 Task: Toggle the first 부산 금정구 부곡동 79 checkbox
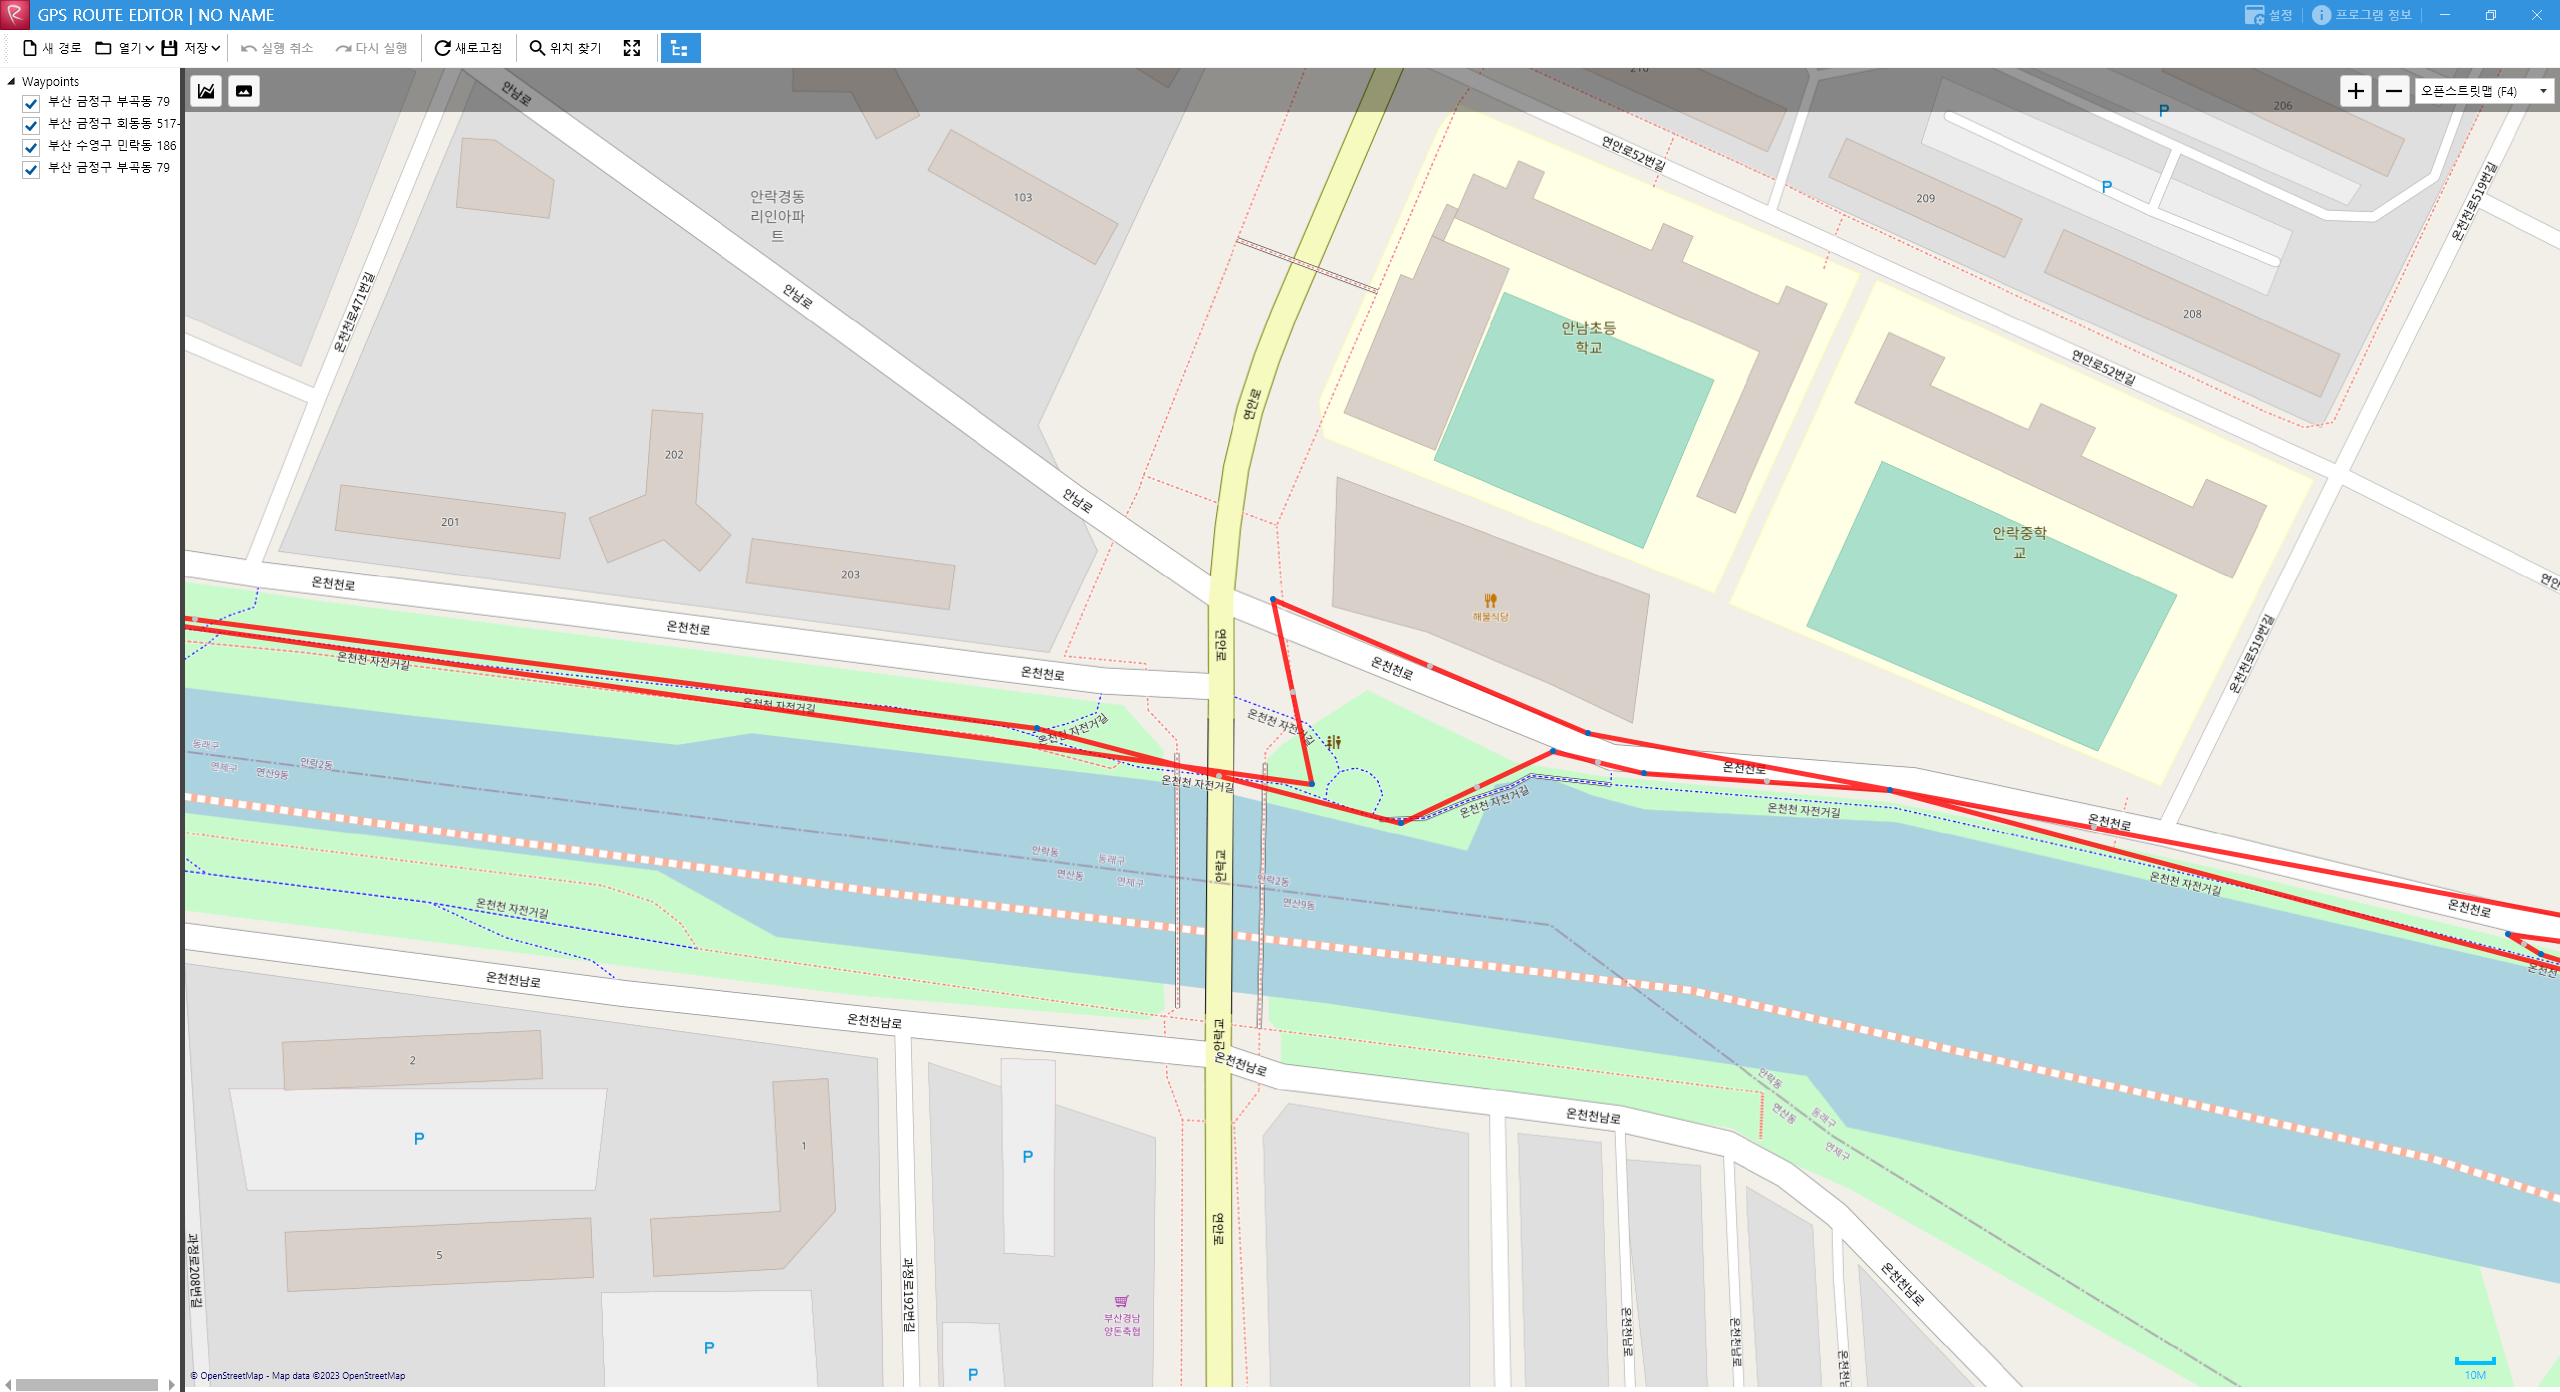pos(31,103)
